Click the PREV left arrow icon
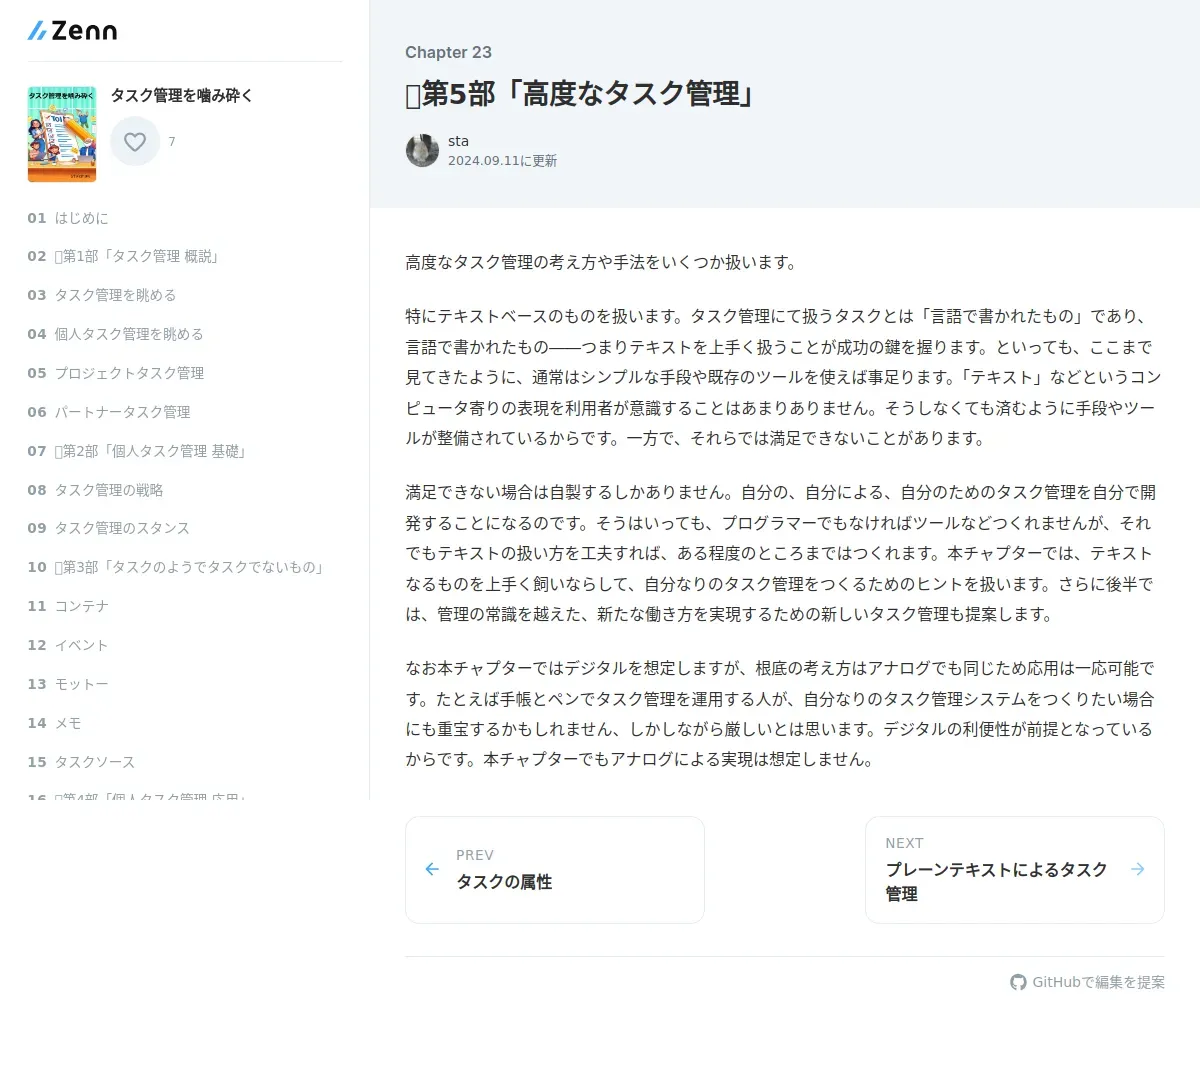The height and width of the screenshot is (1082, 1200). point(432,869)
